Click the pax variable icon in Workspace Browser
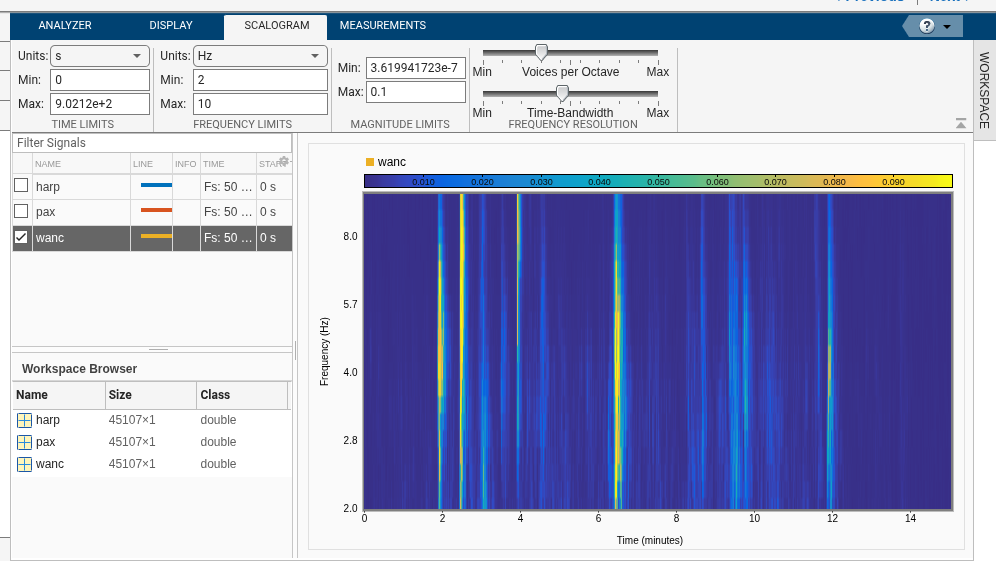Image resolution: width=996 pixels, height=561 pixels. pyautogui.click(x=25, y=442)
